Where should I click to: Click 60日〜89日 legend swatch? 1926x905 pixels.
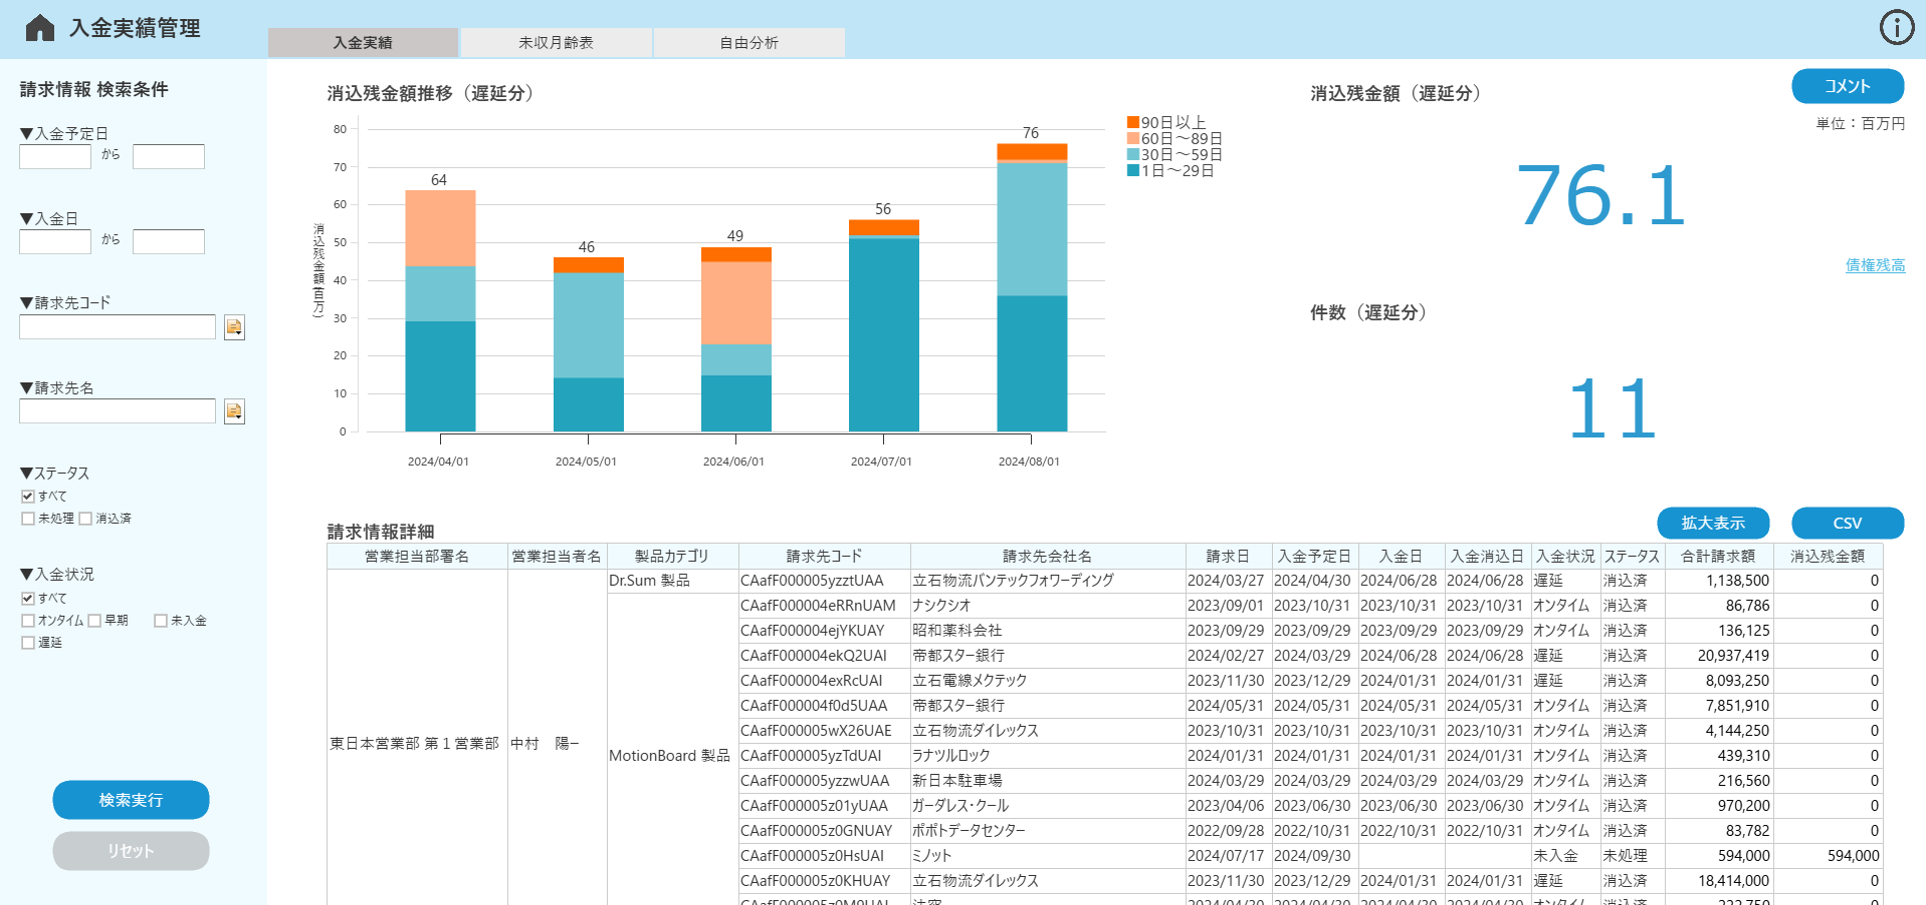(x=1133, y=138)
